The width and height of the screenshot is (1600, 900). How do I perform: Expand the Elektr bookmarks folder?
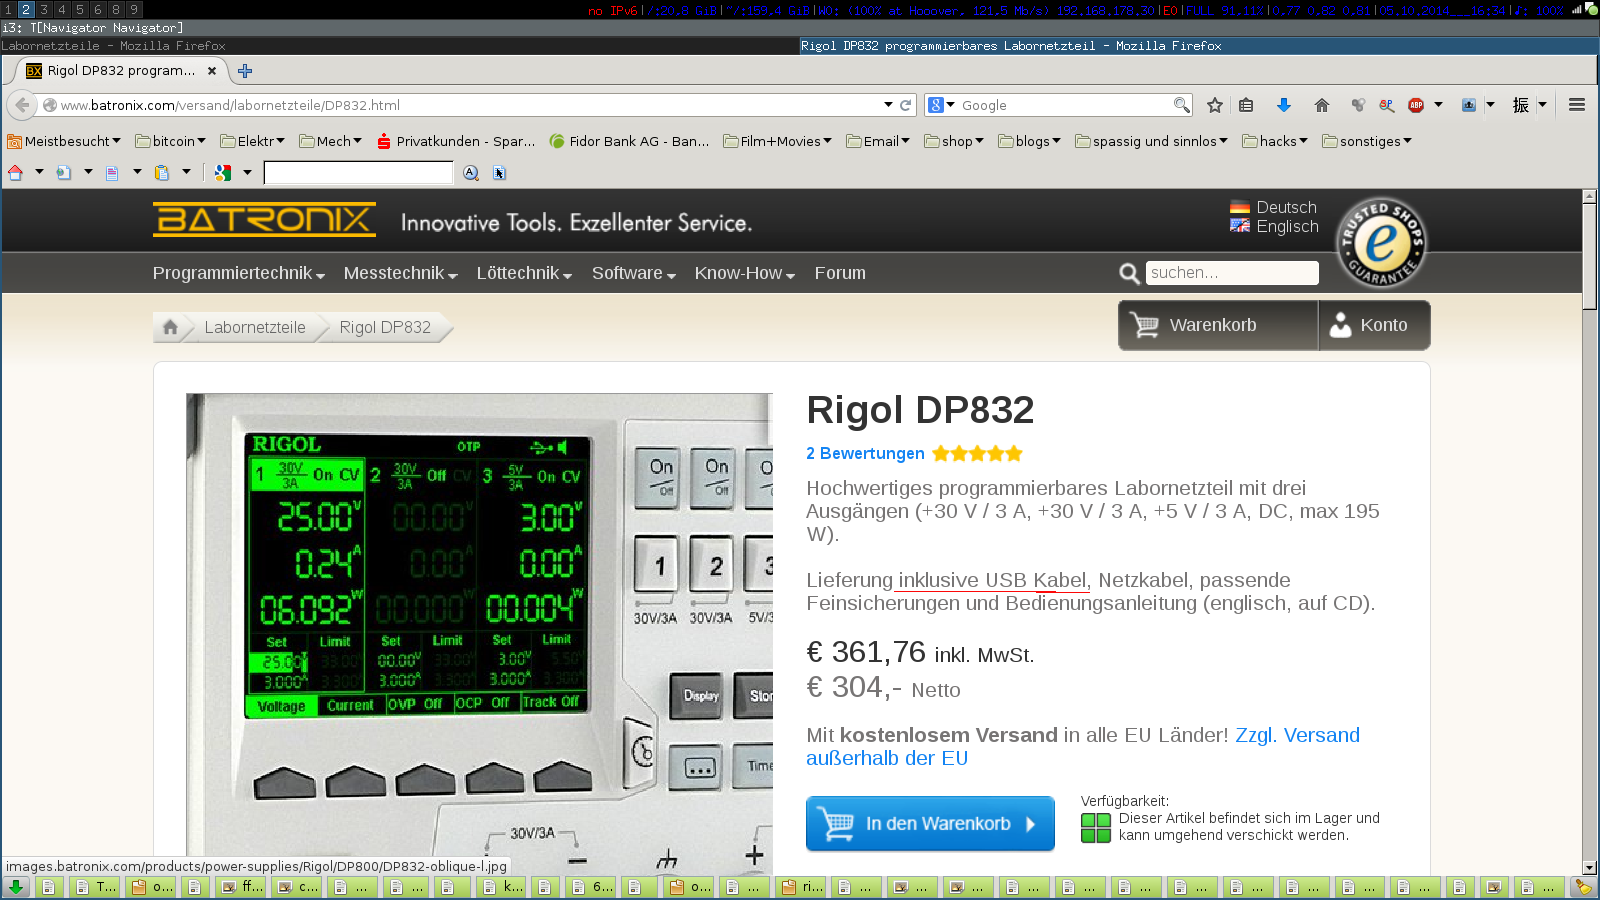tap(253, 142)
